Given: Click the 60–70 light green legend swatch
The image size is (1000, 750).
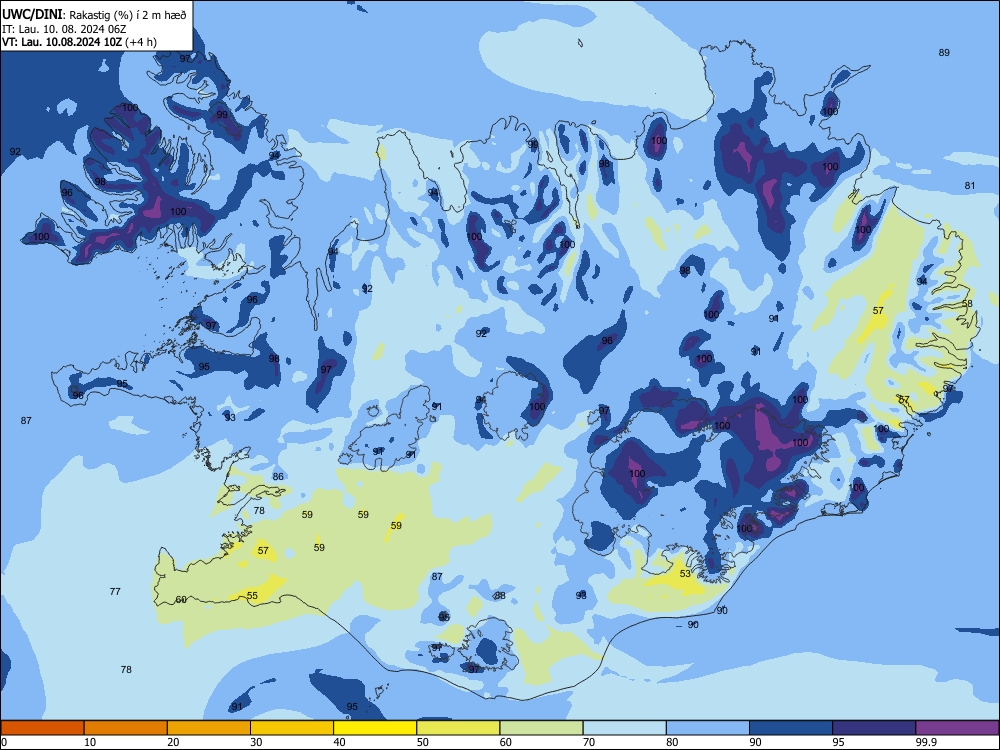Looking at the screenshot, I should (541, 728).
